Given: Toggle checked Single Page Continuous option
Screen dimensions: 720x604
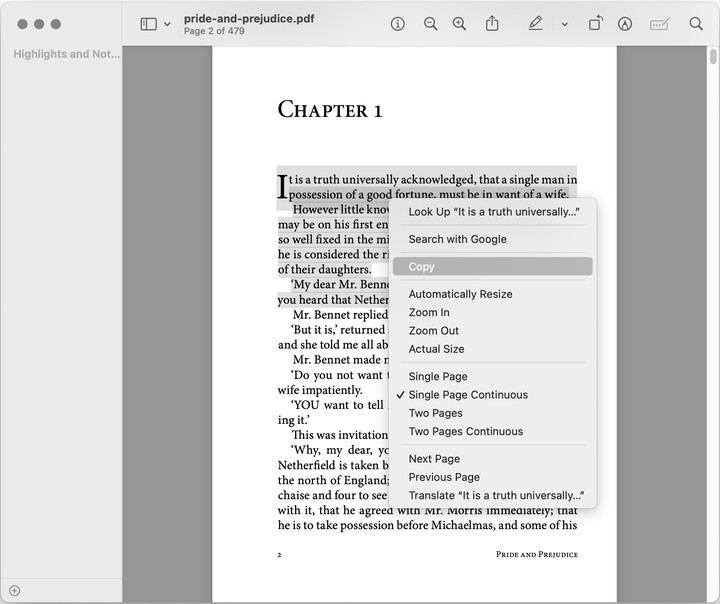Looking at the screenshot, I should (493, 395).
